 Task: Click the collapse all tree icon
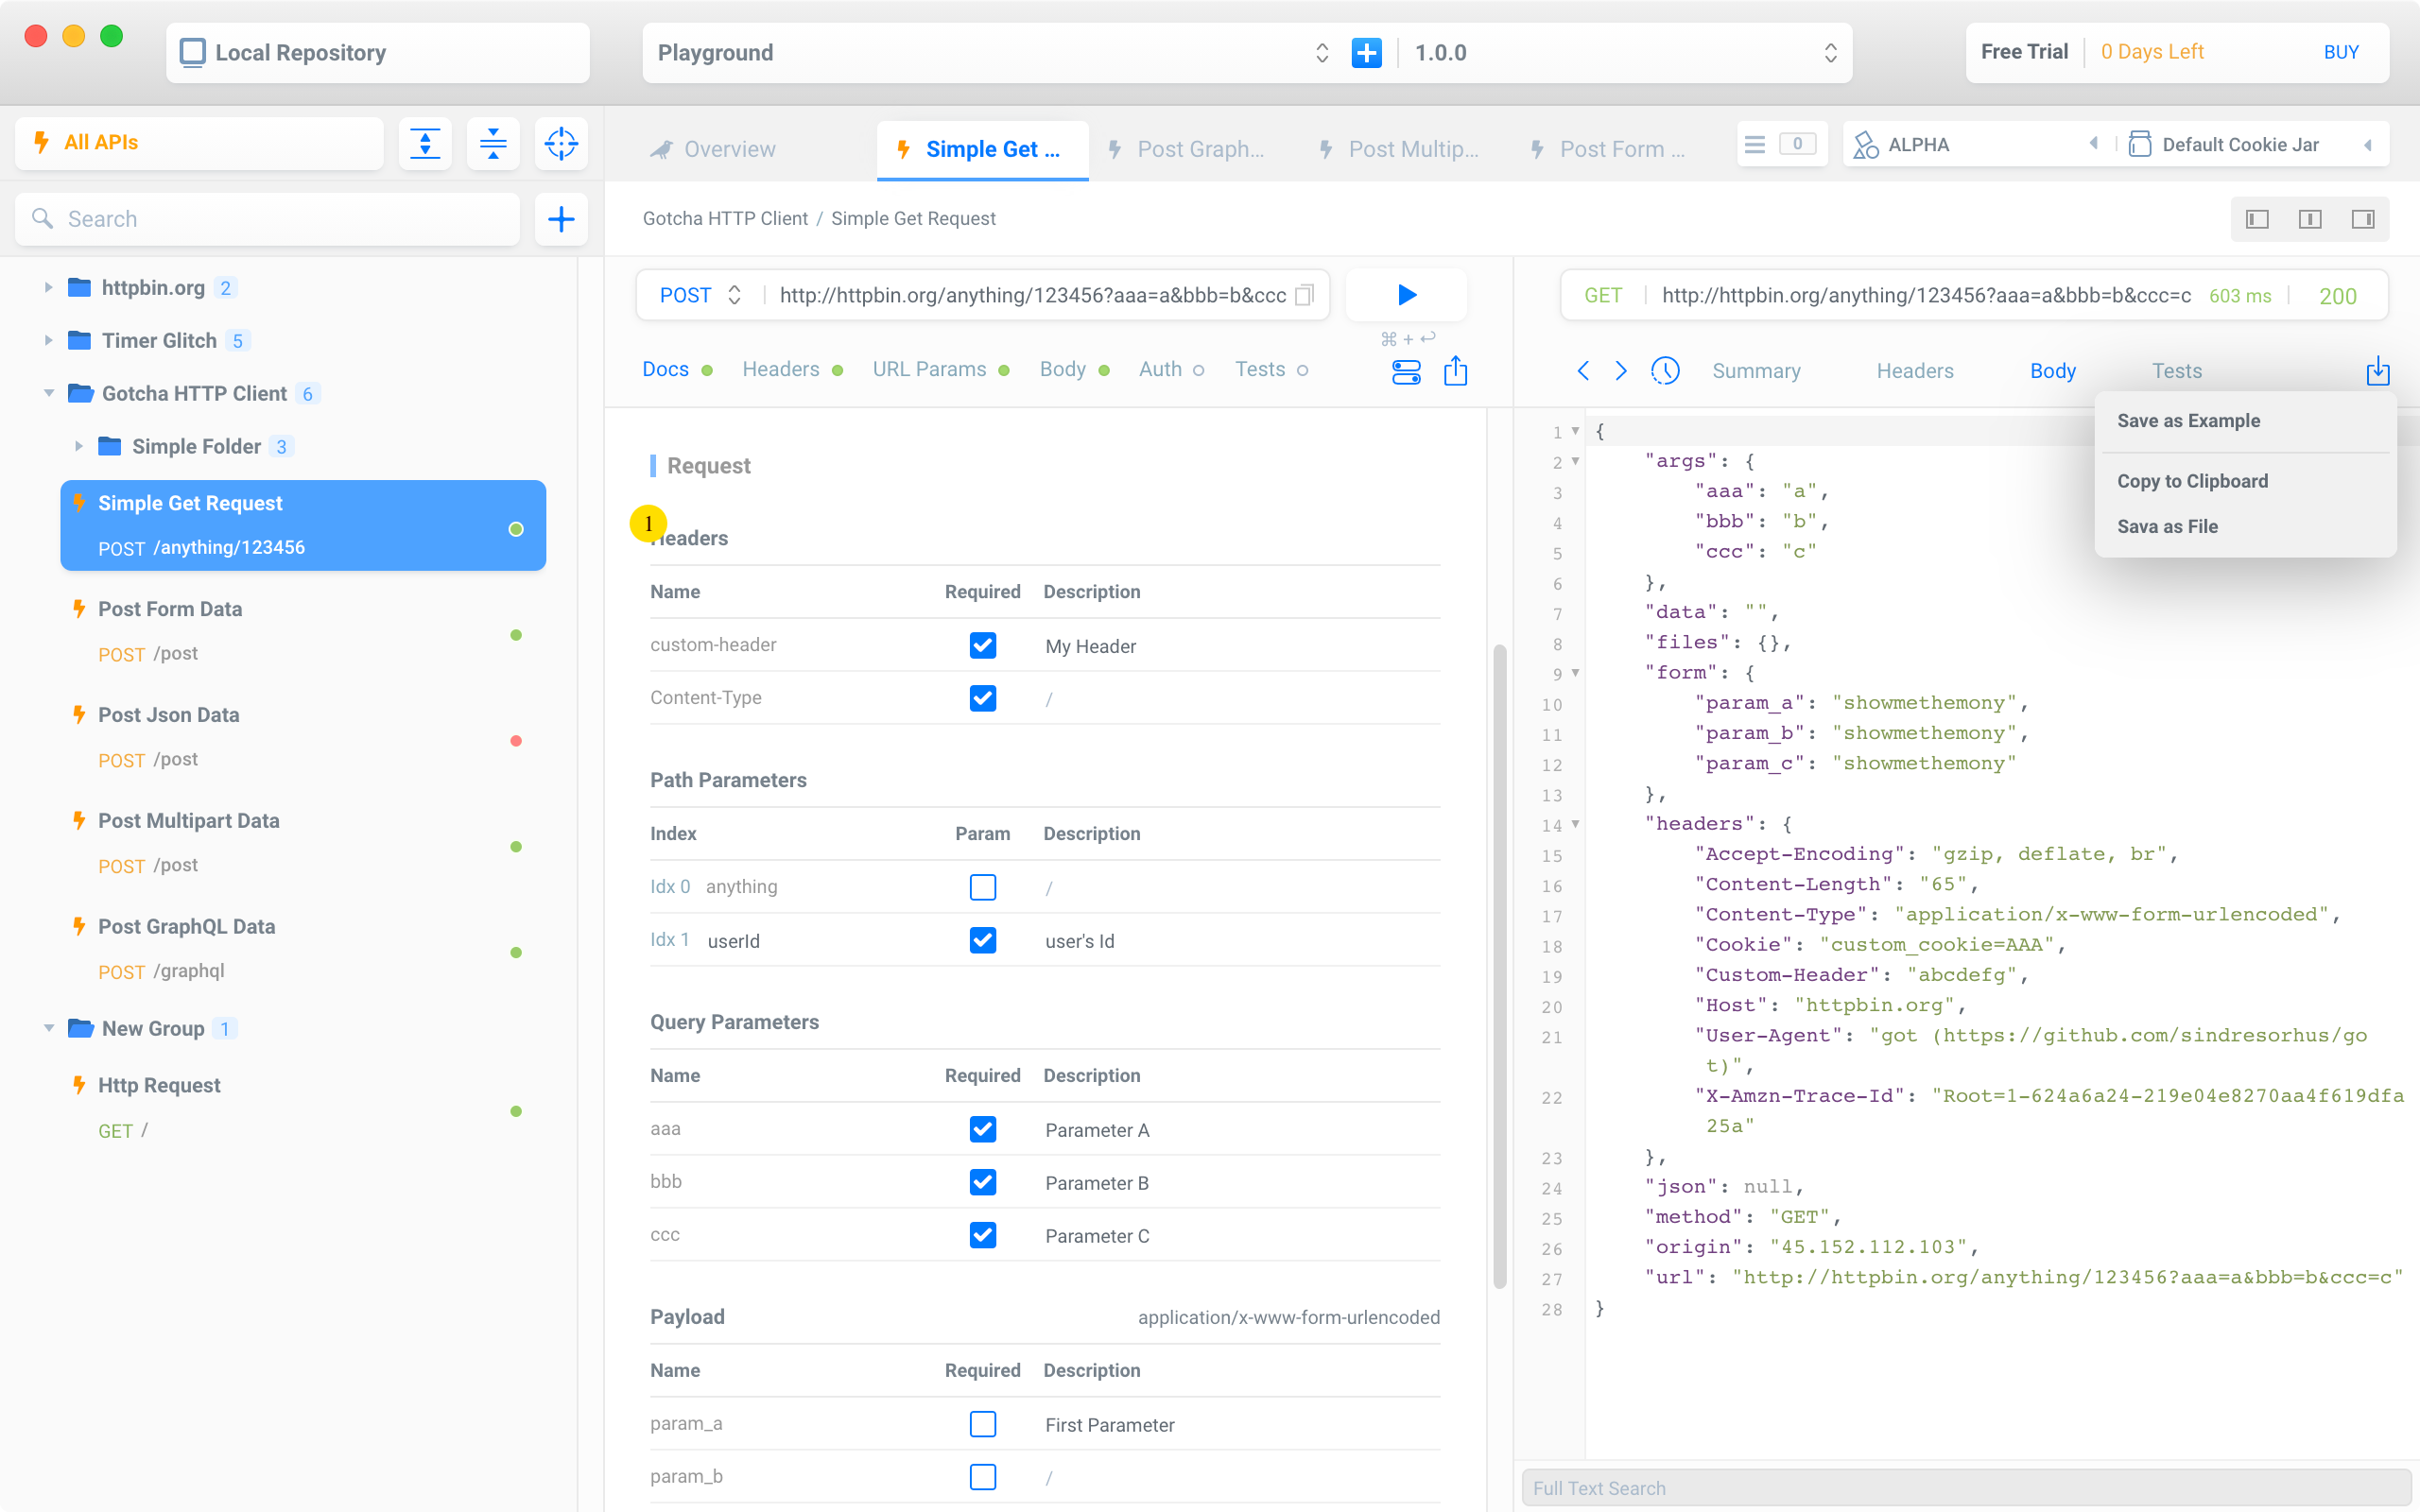point(493,144)
